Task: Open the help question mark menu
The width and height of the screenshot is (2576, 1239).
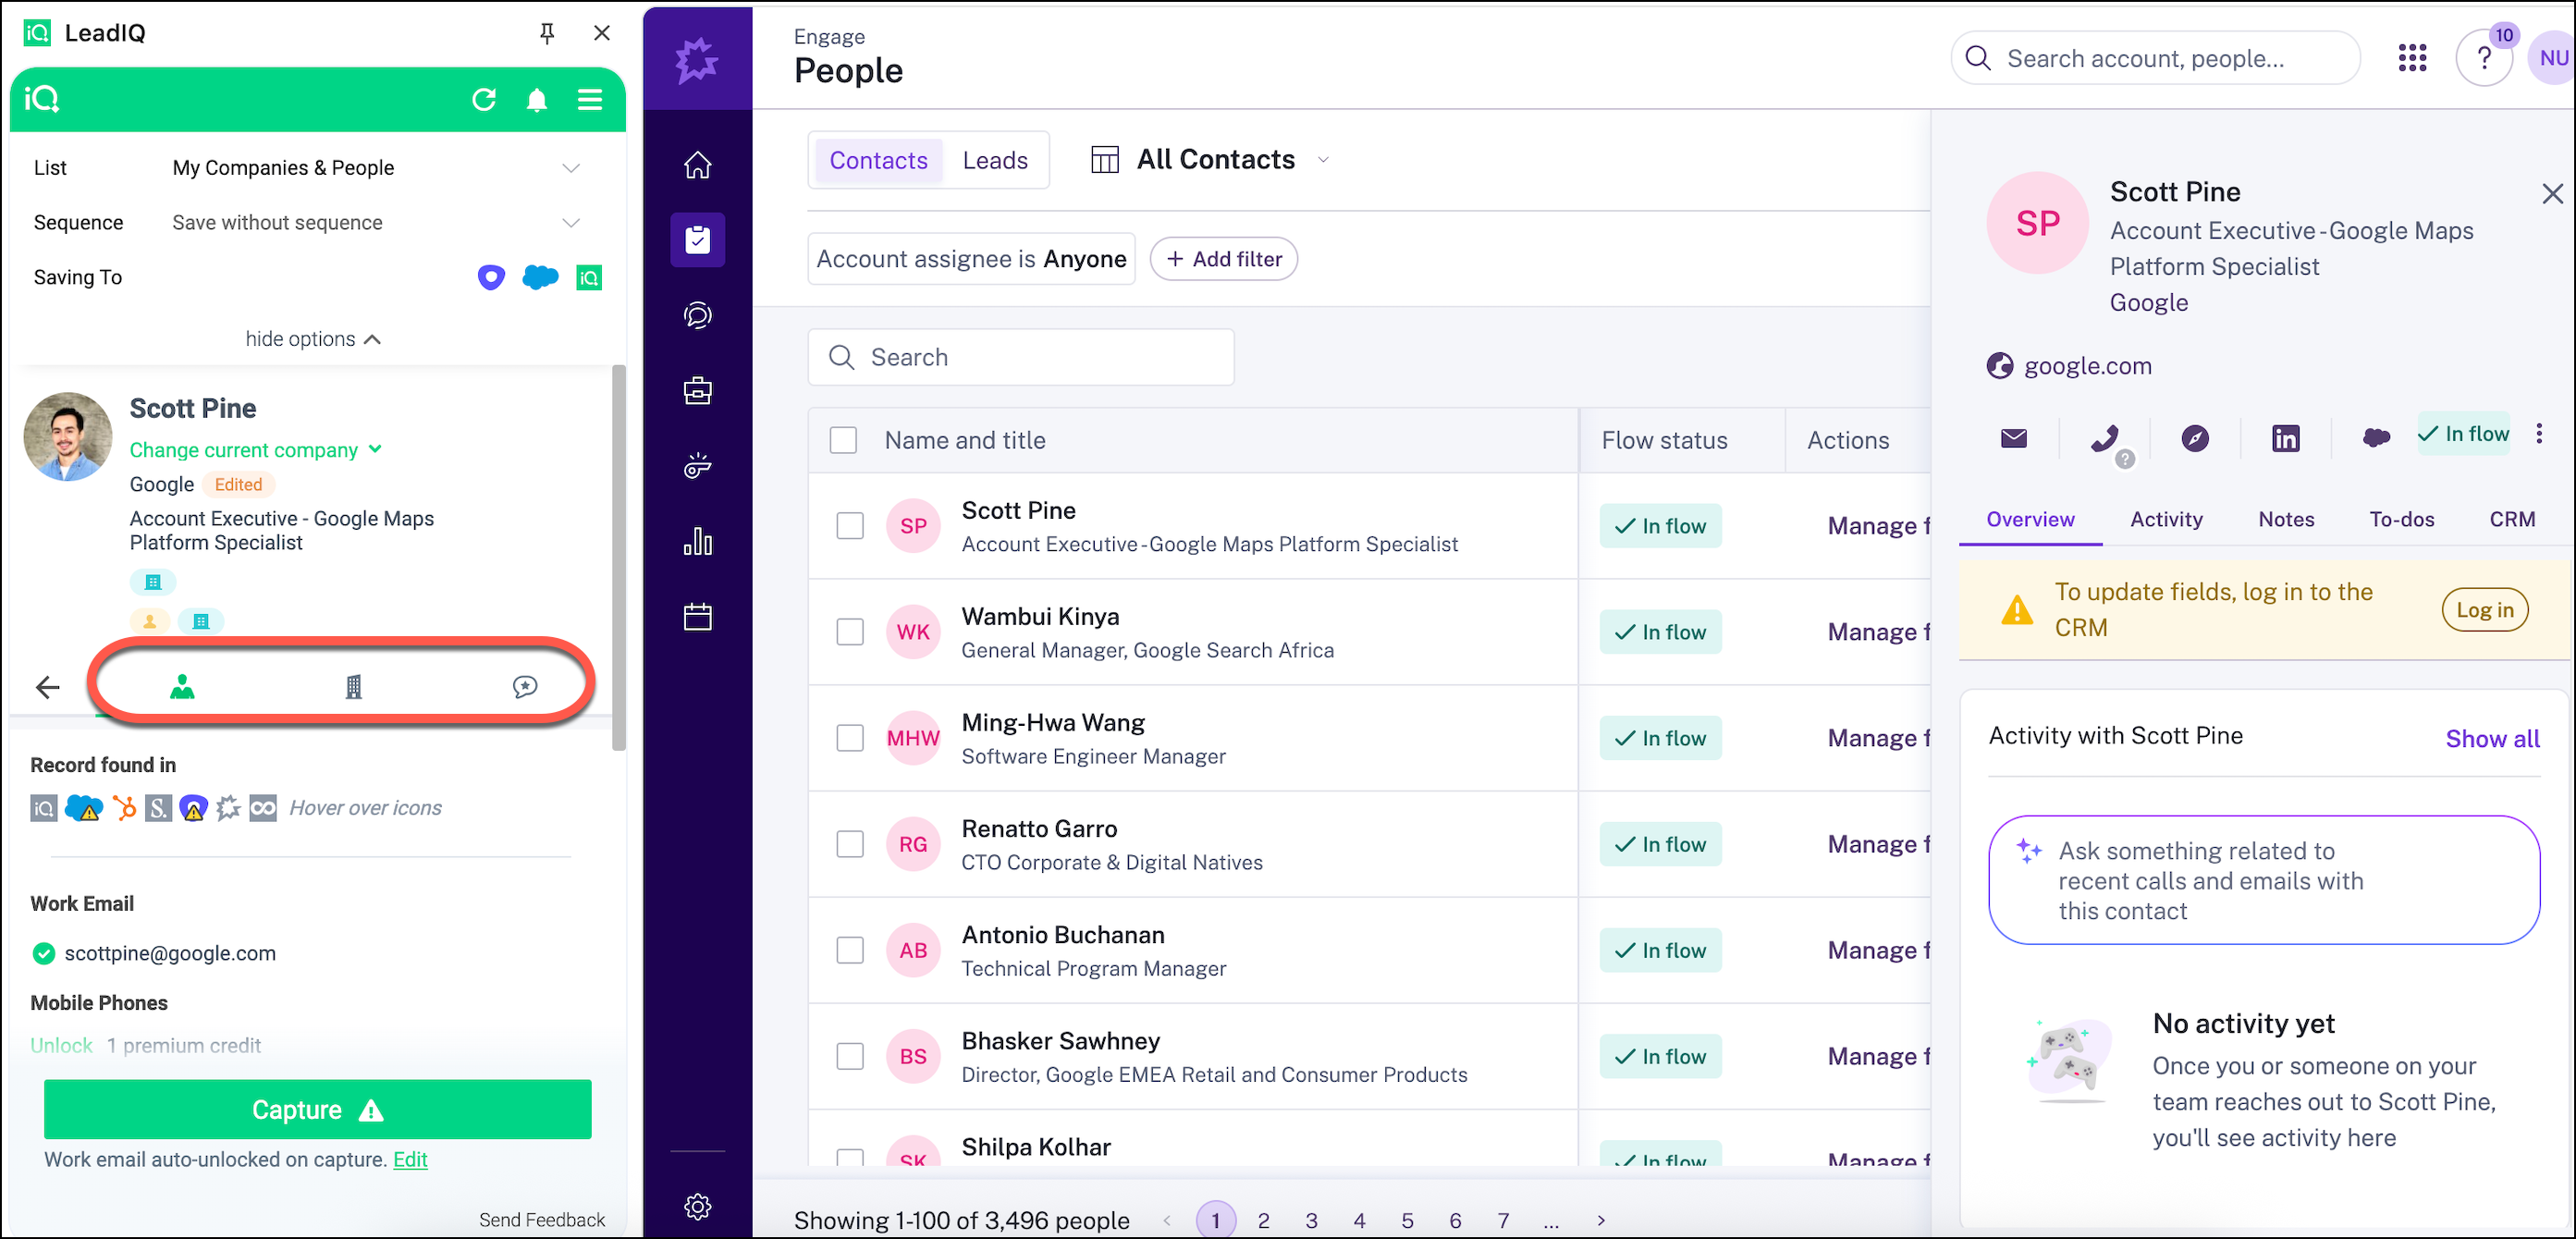Action: 2484,59
